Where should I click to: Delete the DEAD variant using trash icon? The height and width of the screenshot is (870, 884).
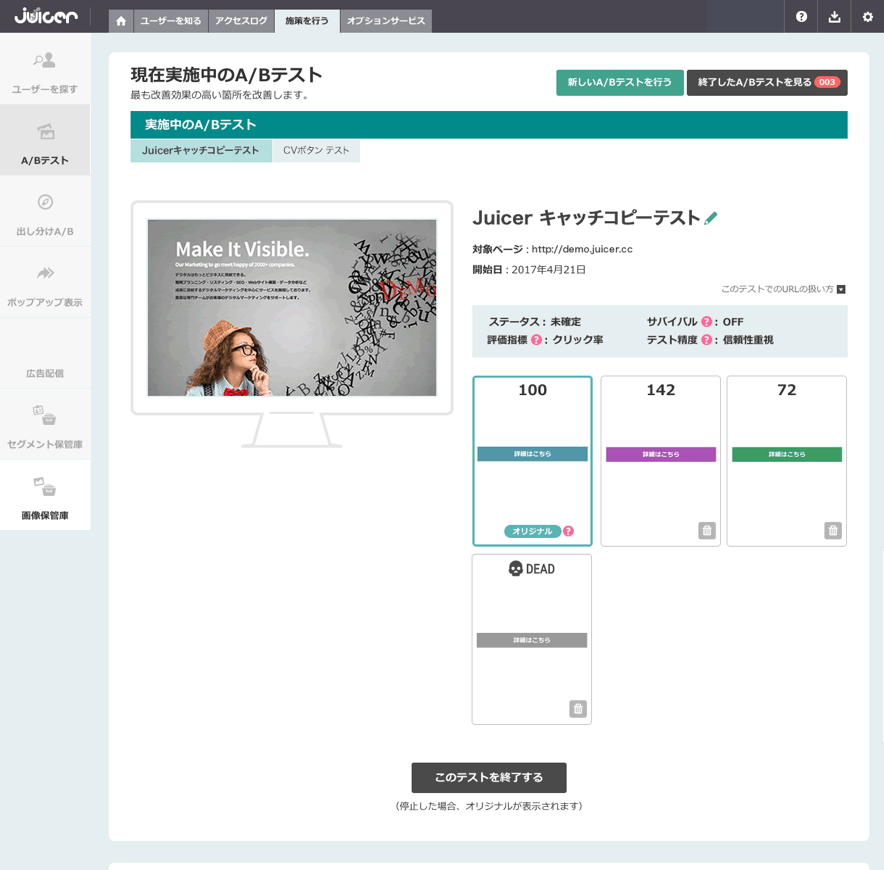pos(578,709)
